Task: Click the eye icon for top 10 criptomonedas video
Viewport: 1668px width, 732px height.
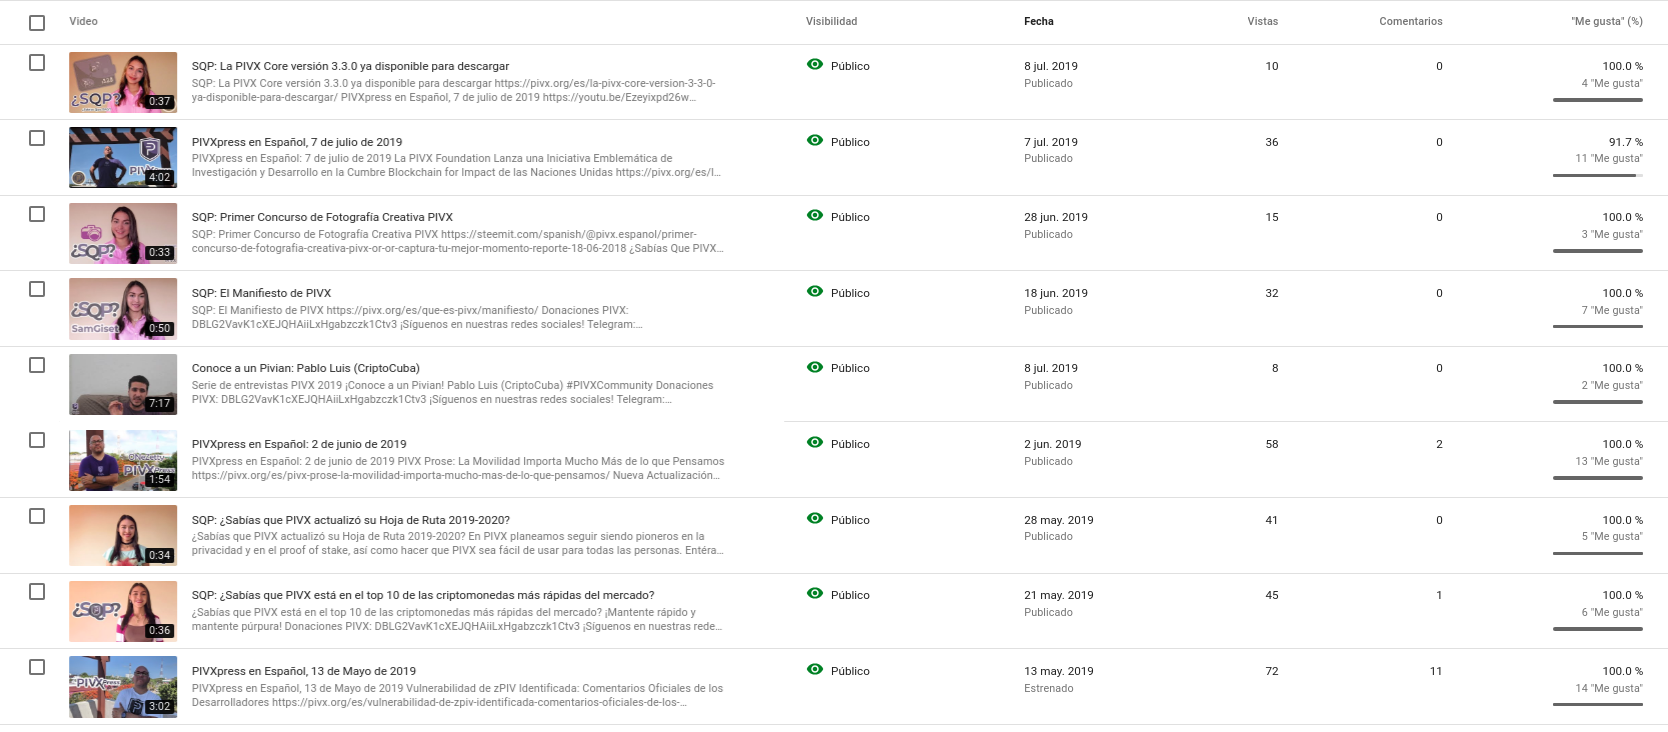Action: coord(815,594)
